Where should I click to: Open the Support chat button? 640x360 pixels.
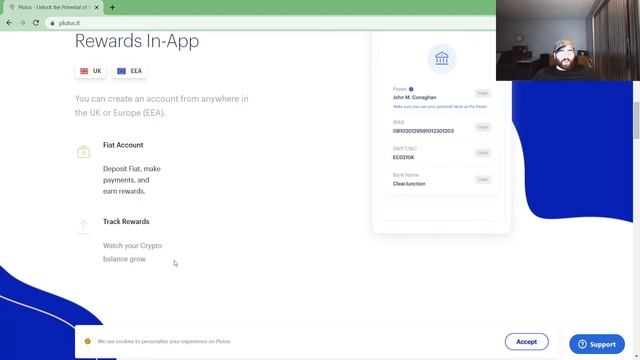(x=597, y=344)
